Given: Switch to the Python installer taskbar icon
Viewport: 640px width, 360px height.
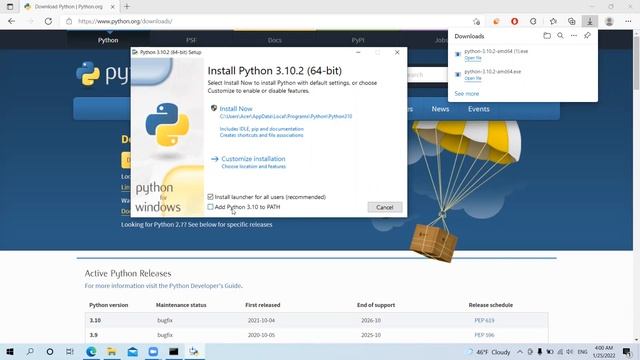Looking at the screenshot, I should [x=194, y=351].
